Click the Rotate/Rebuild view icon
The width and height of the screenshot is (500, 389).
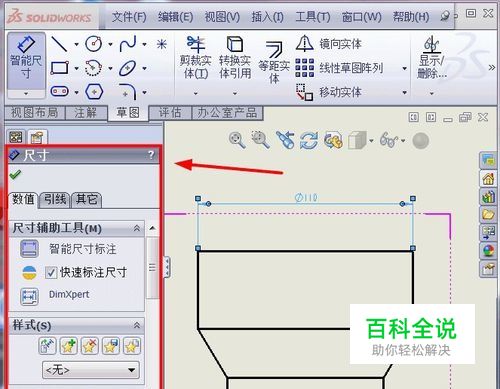pos(309,140)
